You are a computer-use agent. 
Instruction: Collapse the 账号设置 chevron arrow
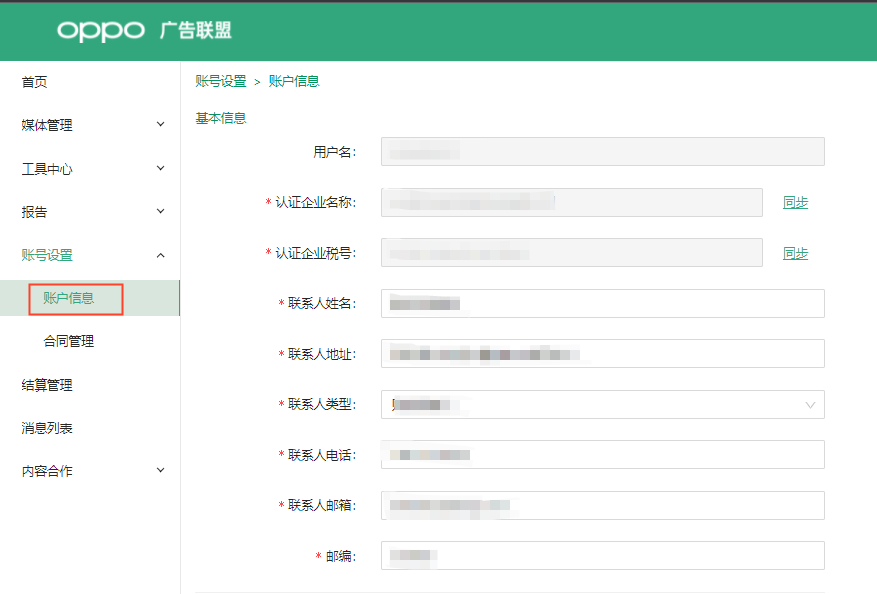tap(160, 255)
